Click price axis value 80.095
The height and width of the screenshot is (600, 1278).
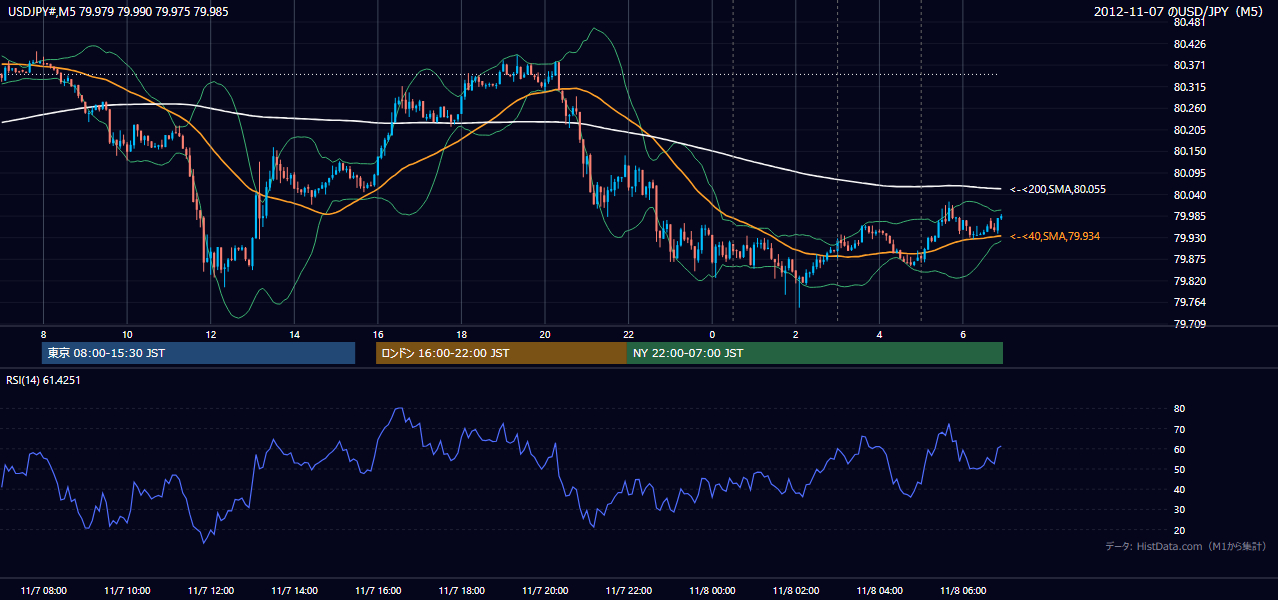pyautogui.click(x=1192, y=173)
